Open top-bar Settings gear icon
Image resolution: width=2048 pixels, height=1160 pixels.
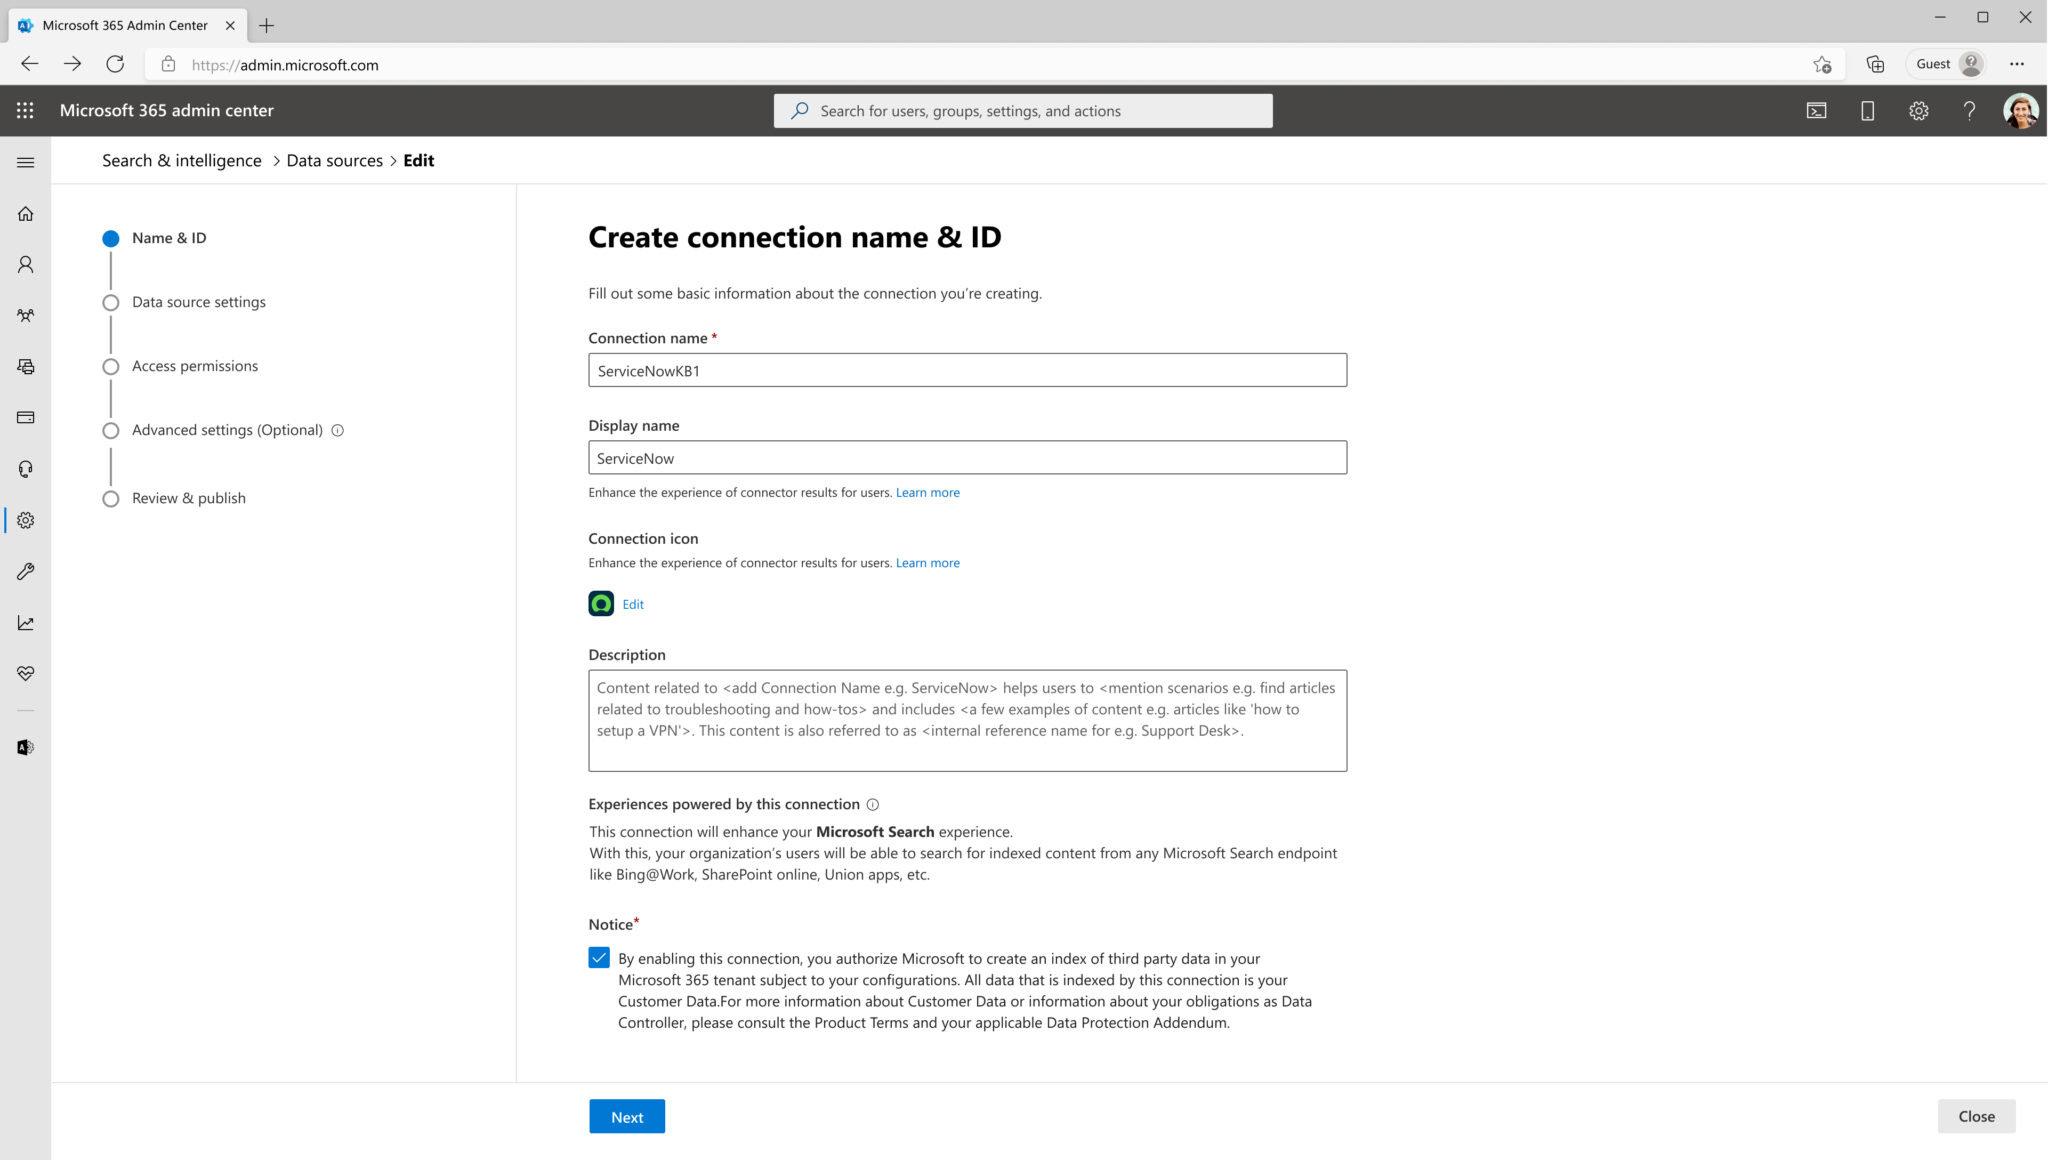[x=1918, y=110]
